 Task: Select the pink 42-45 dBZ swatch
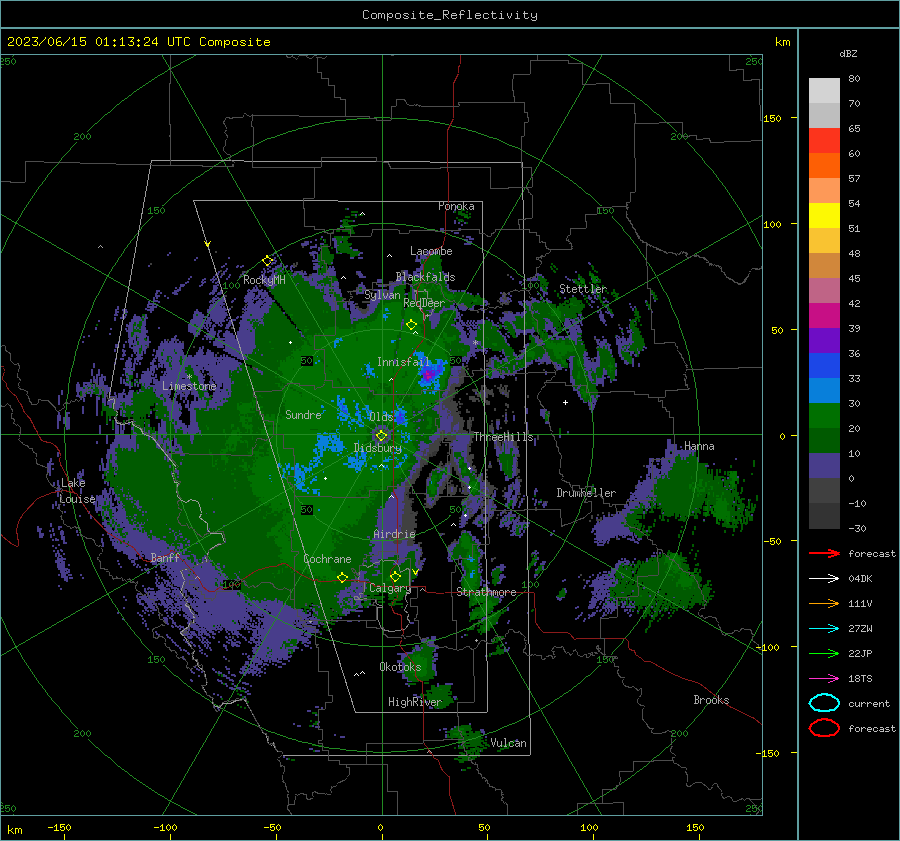click(x=824, y=290)
